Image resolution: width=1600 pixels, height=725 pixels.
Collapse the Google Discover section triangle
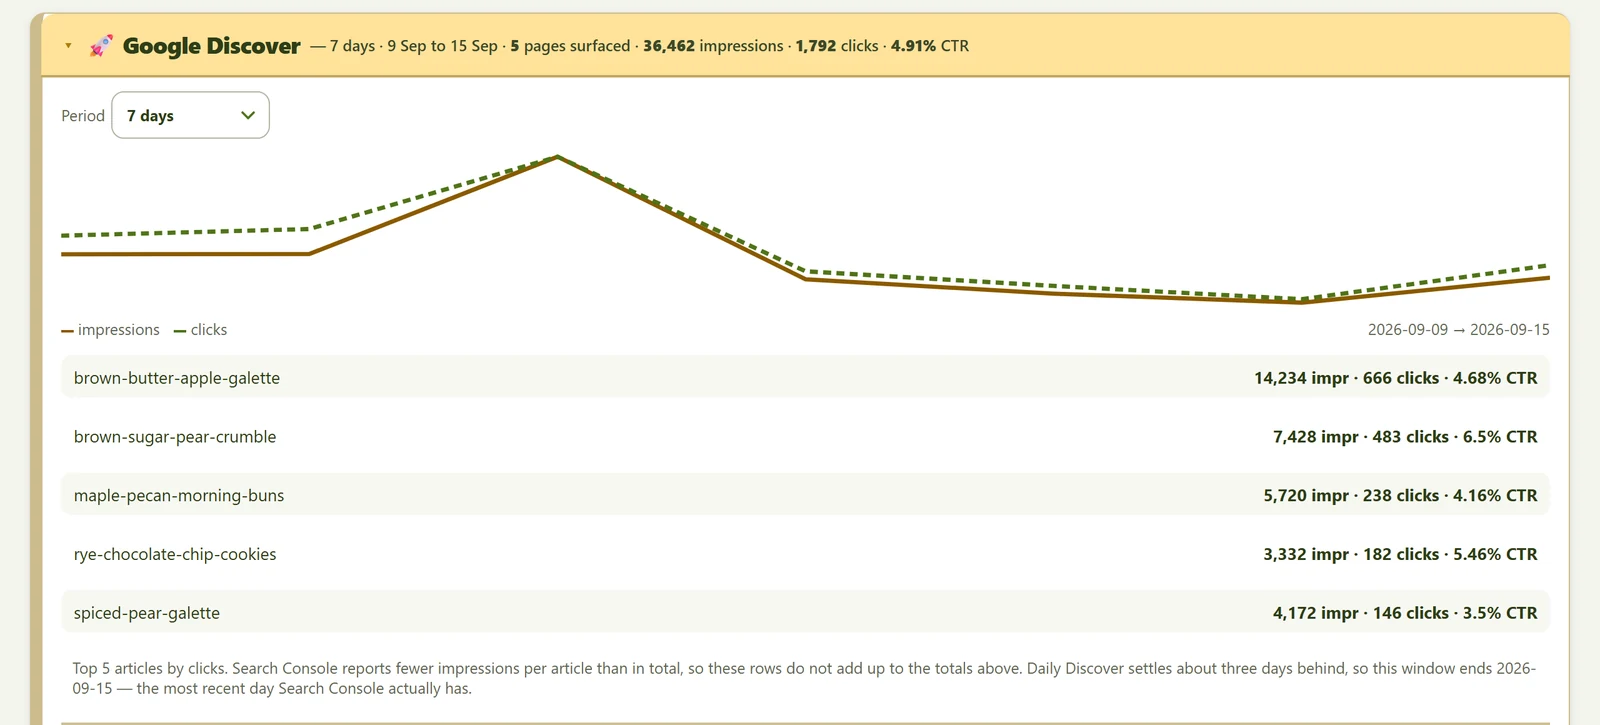point(68,46)
